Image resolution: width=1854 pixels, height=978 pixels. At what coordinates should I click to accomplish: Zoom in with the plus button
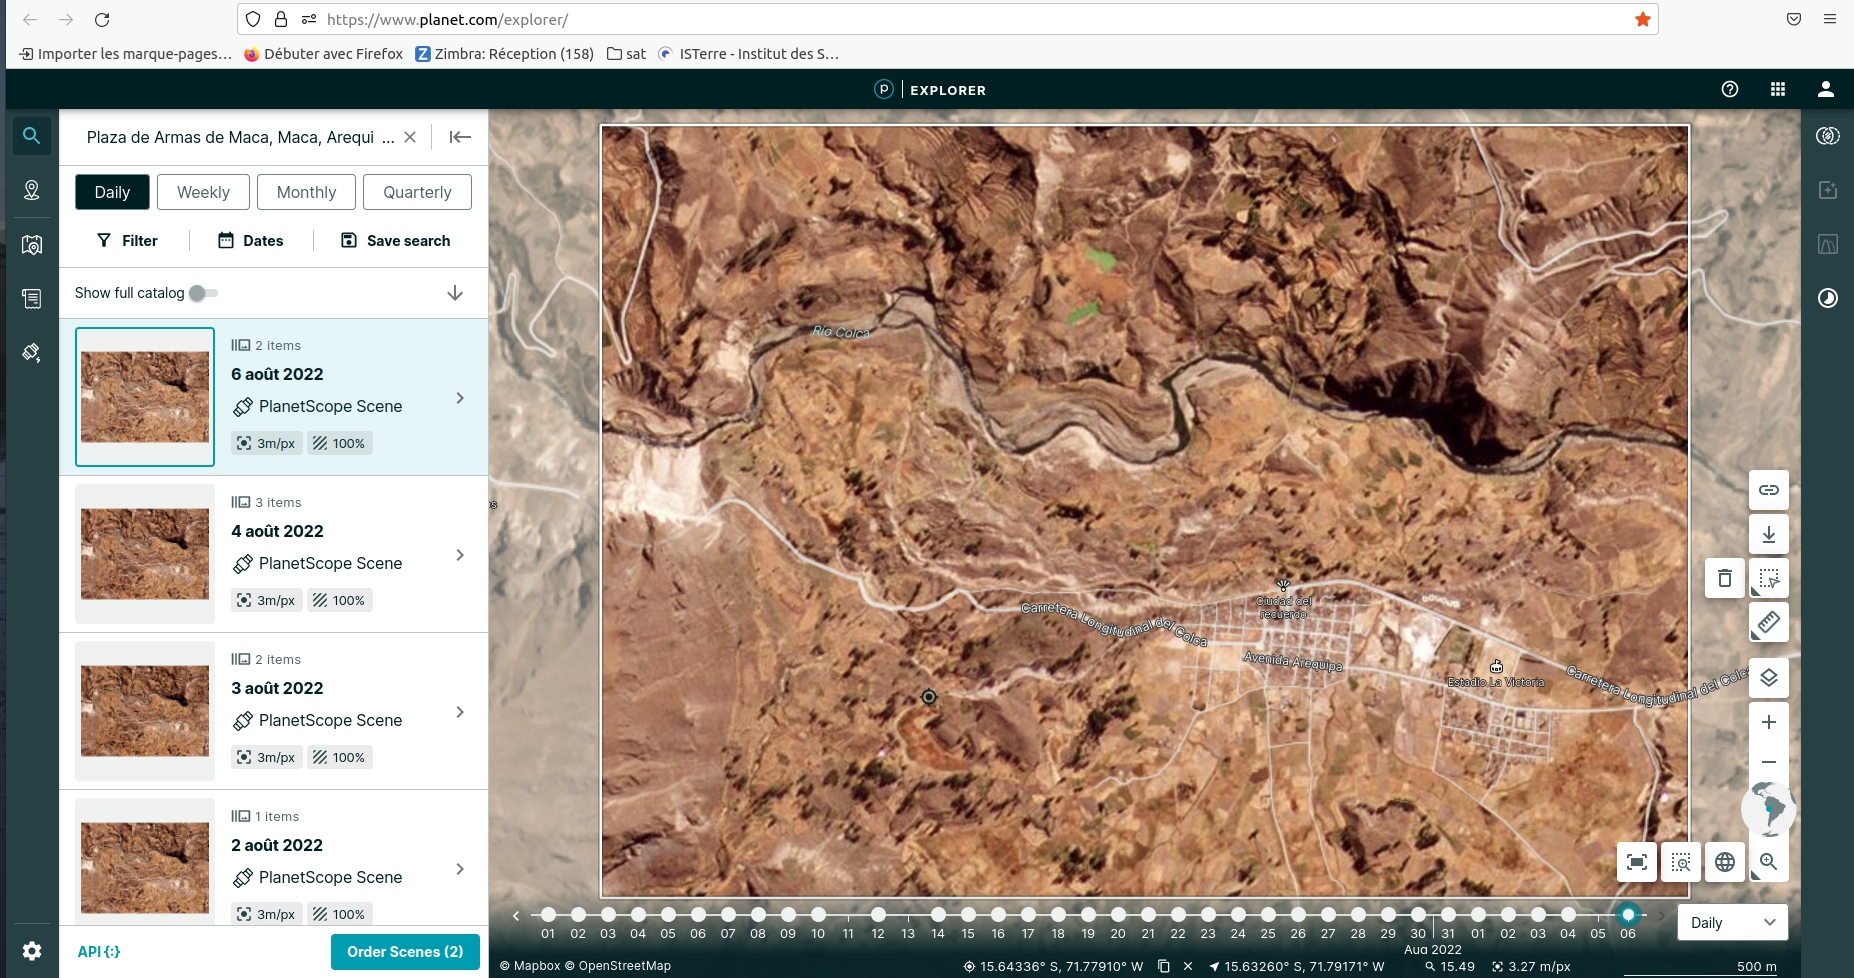pyautogui.click(x=1768, y=722)
